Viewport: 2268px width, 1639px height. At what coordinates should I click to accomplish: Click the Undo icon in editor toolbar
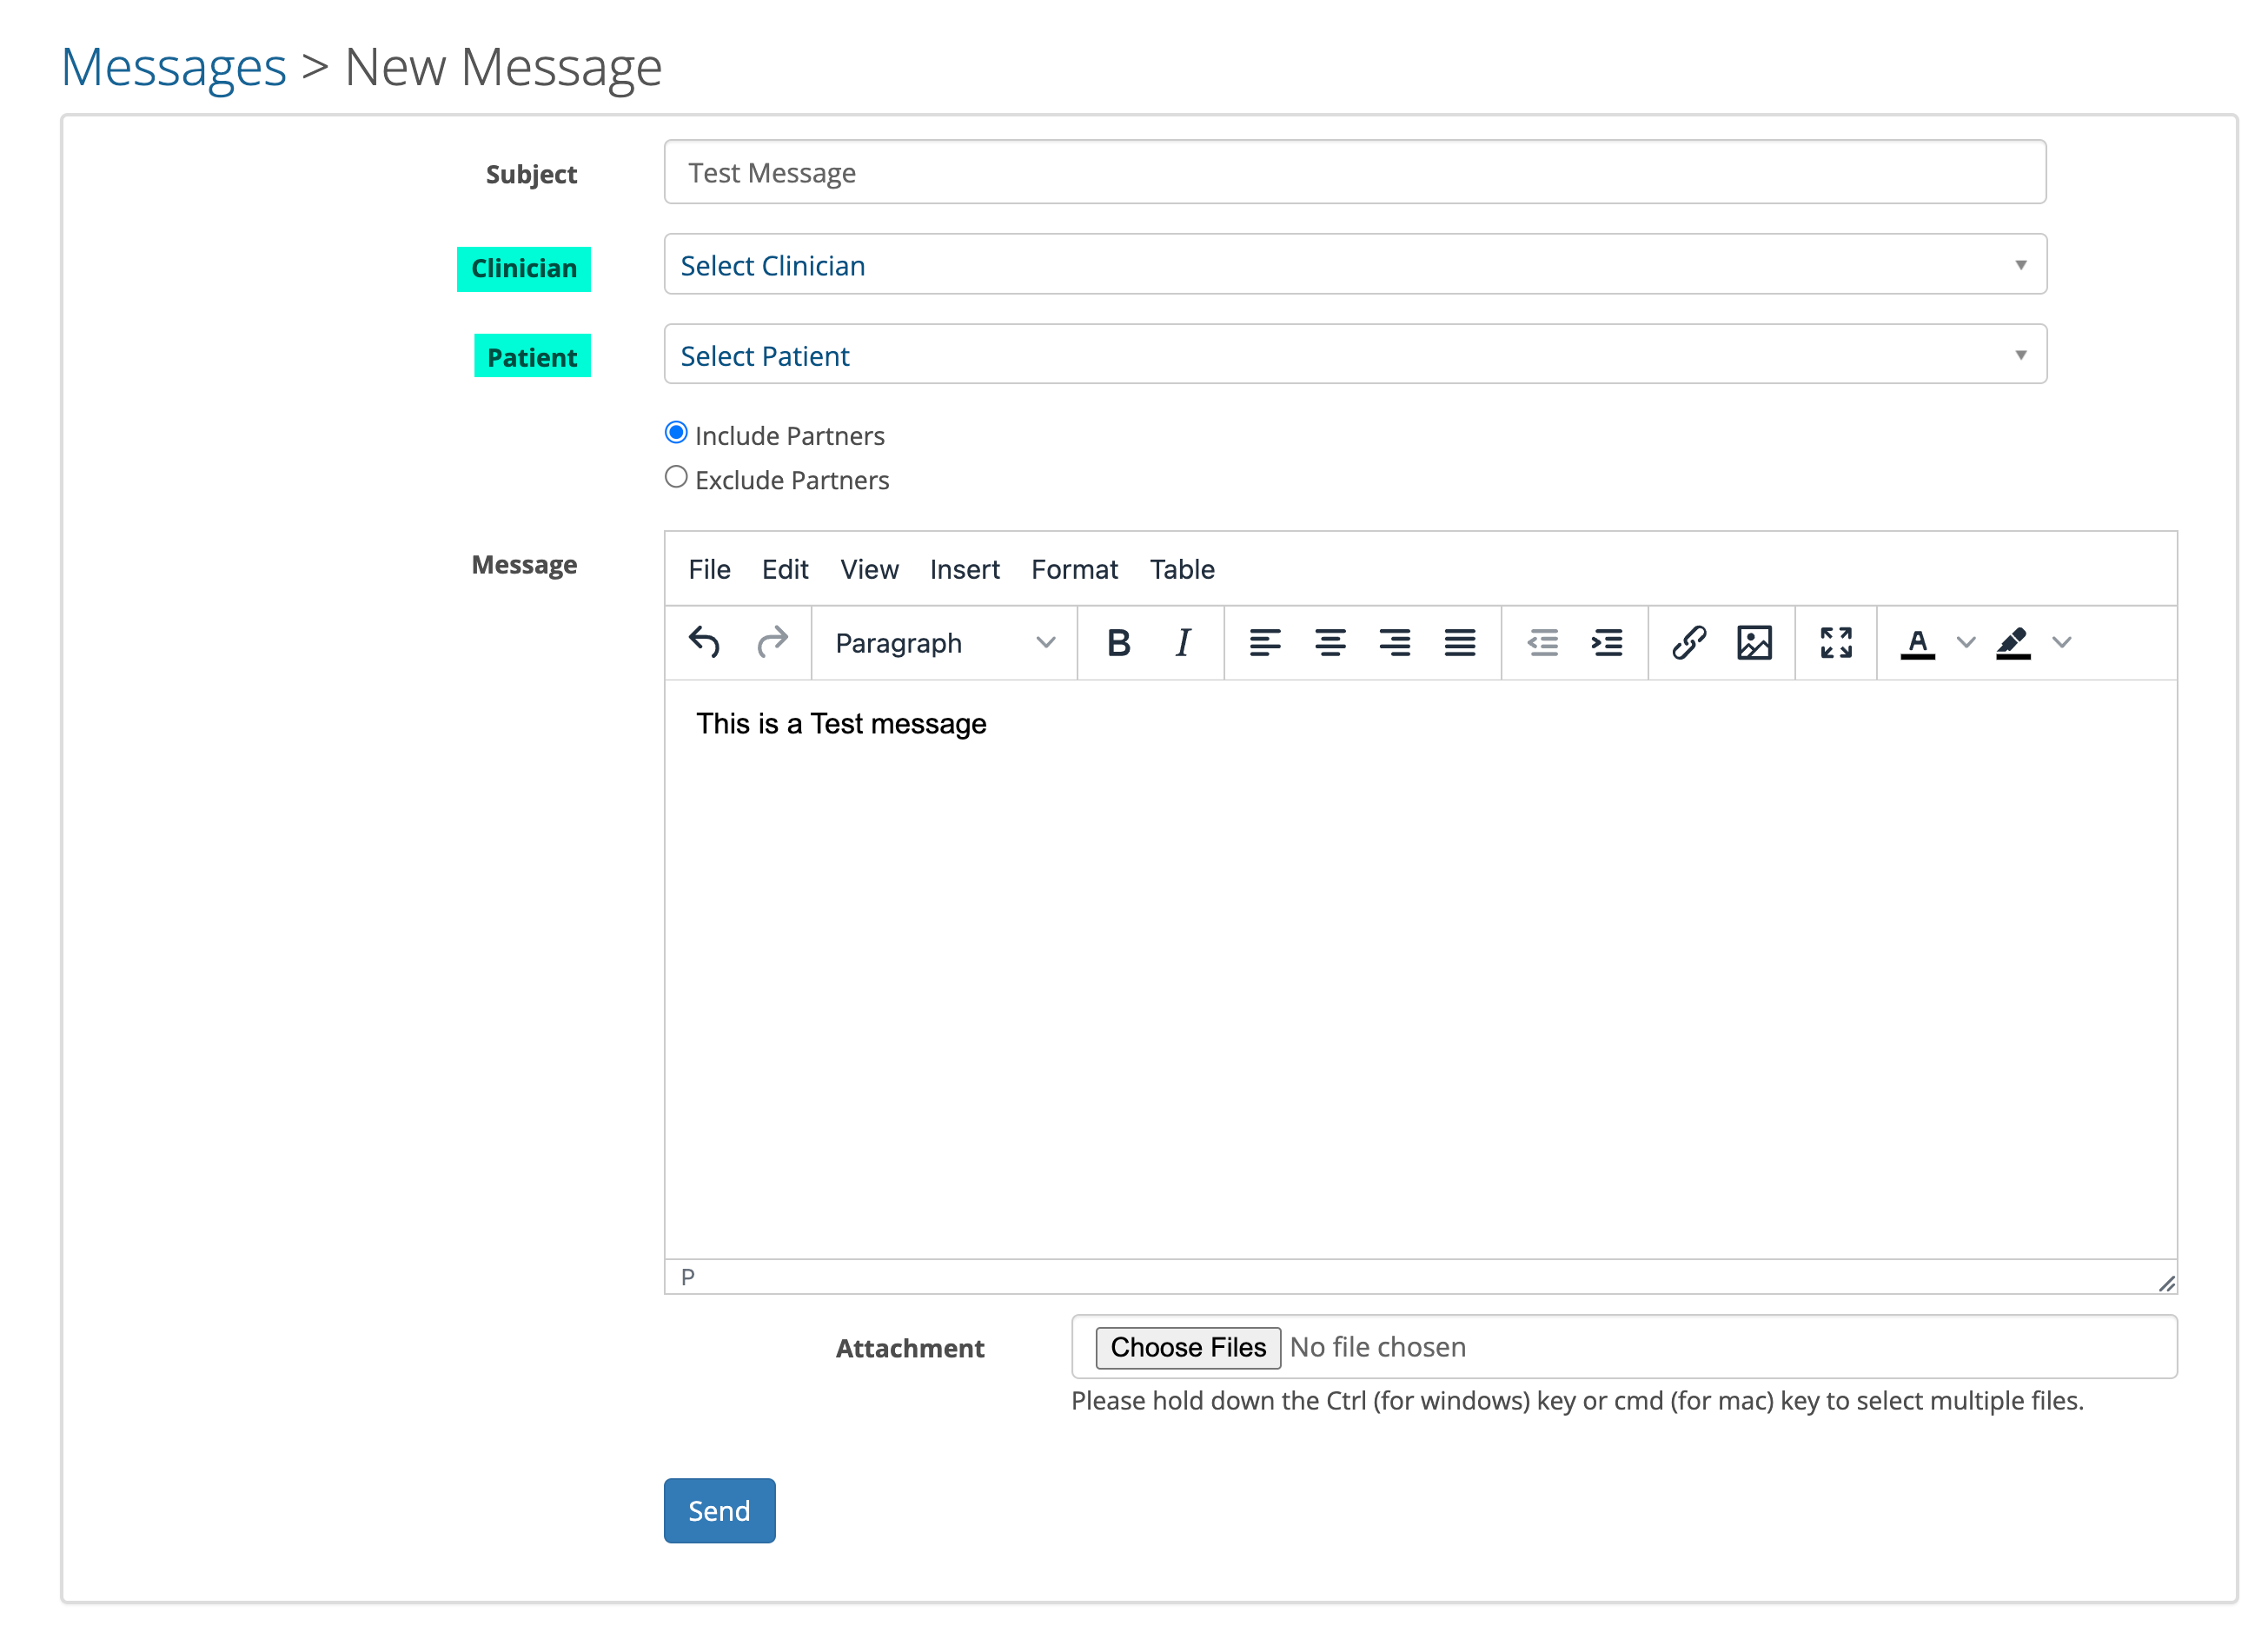pos(704,642)
